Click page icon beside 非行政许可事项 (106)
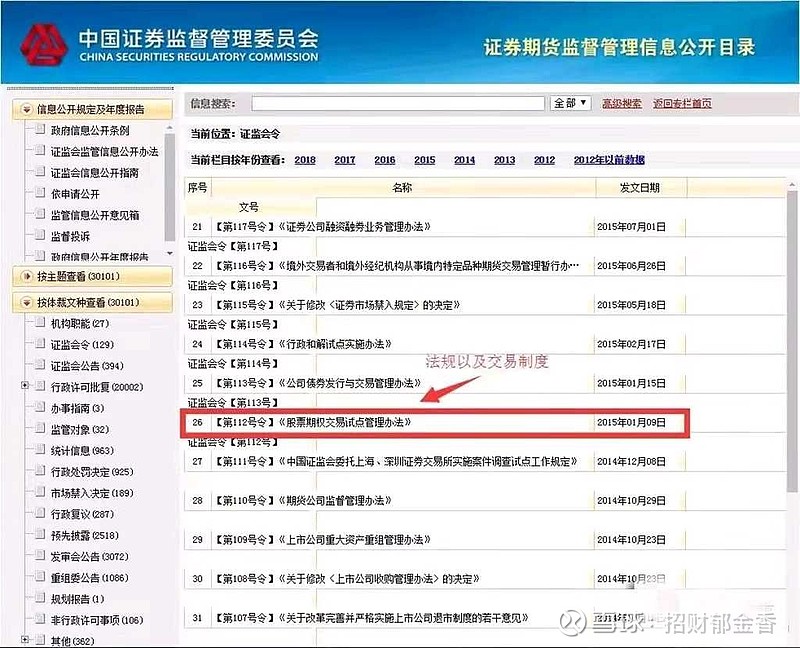The height and width of the screenshot is (648, 800). [x=40, y=619]
